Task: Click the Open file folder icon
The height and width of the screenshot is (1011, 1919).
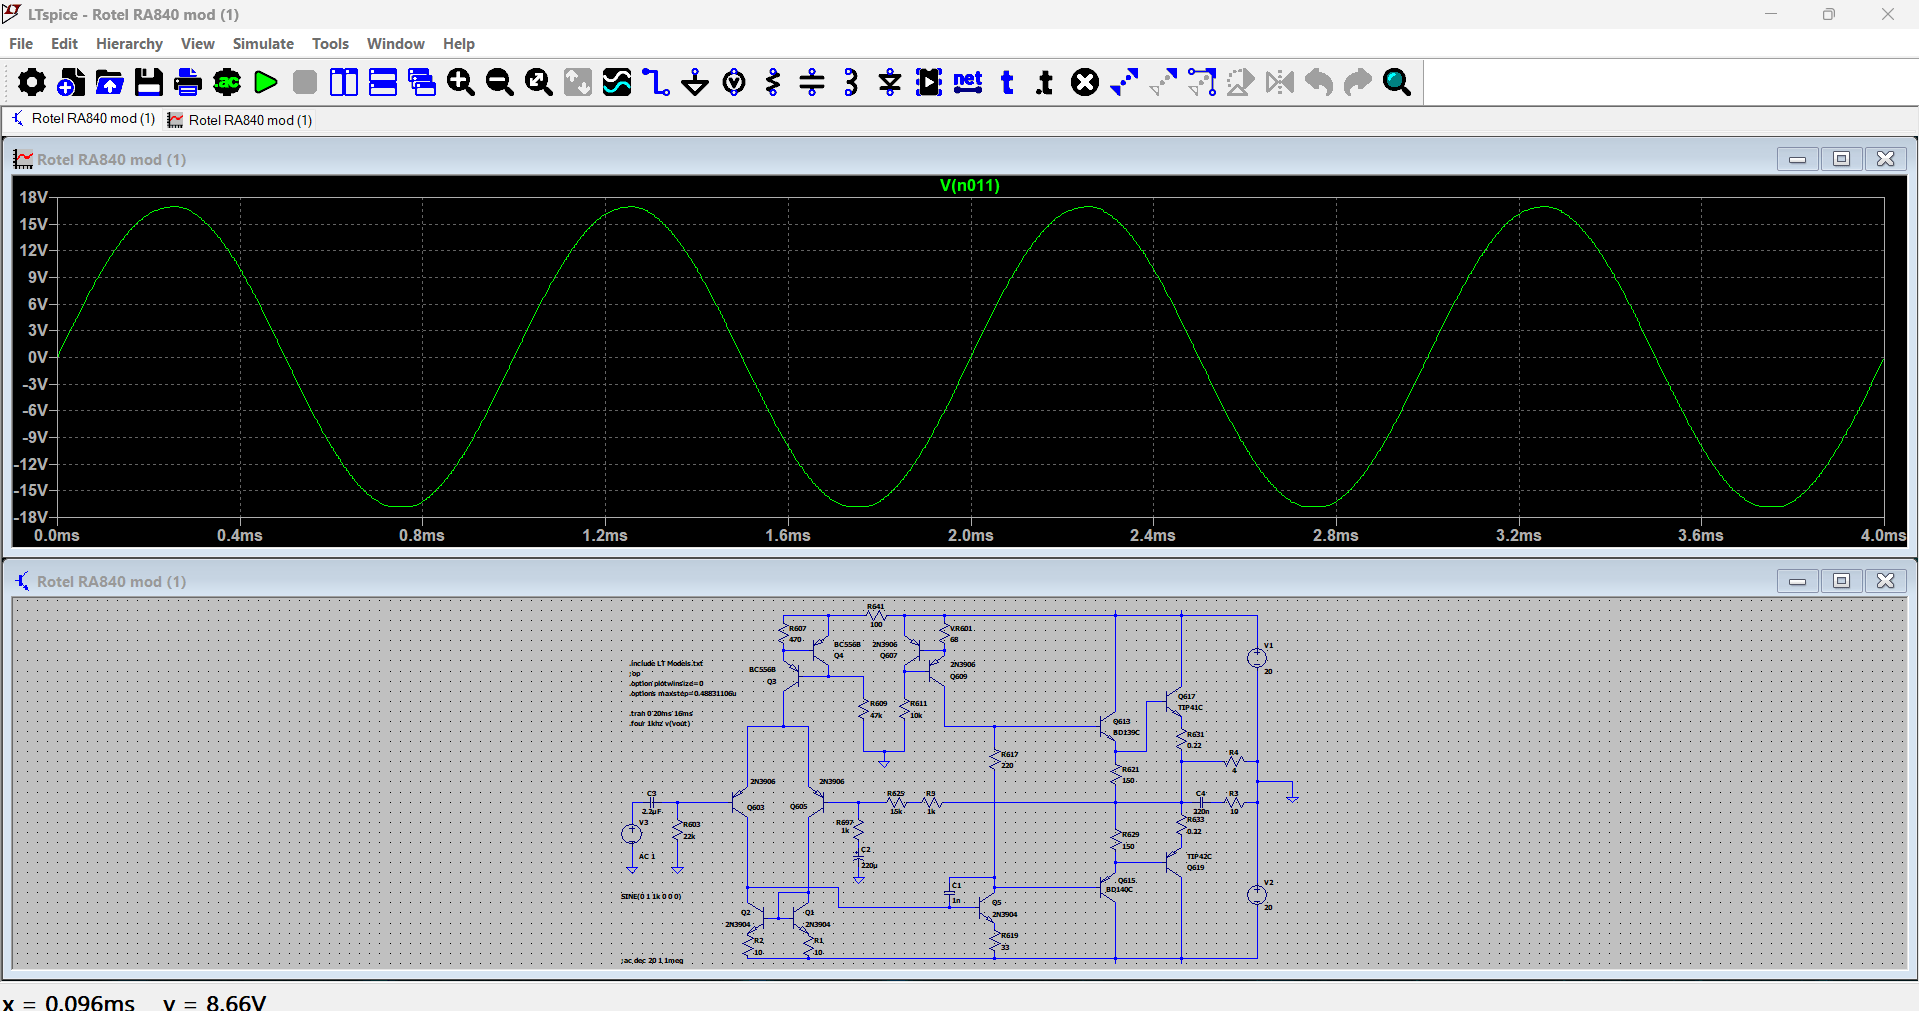Action: pos(110,82)
